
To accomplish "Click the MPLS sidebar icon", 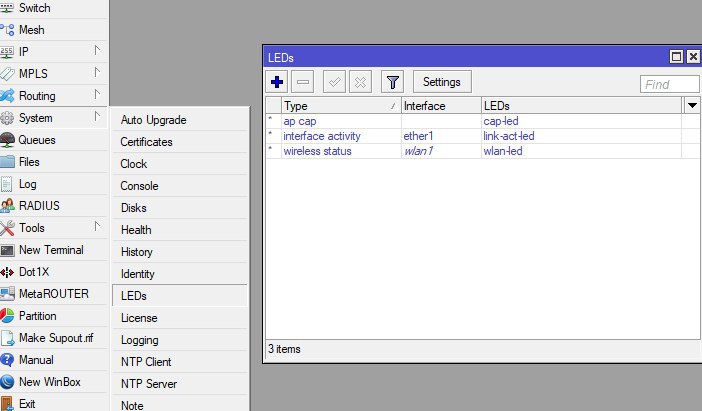I will 7,73.
